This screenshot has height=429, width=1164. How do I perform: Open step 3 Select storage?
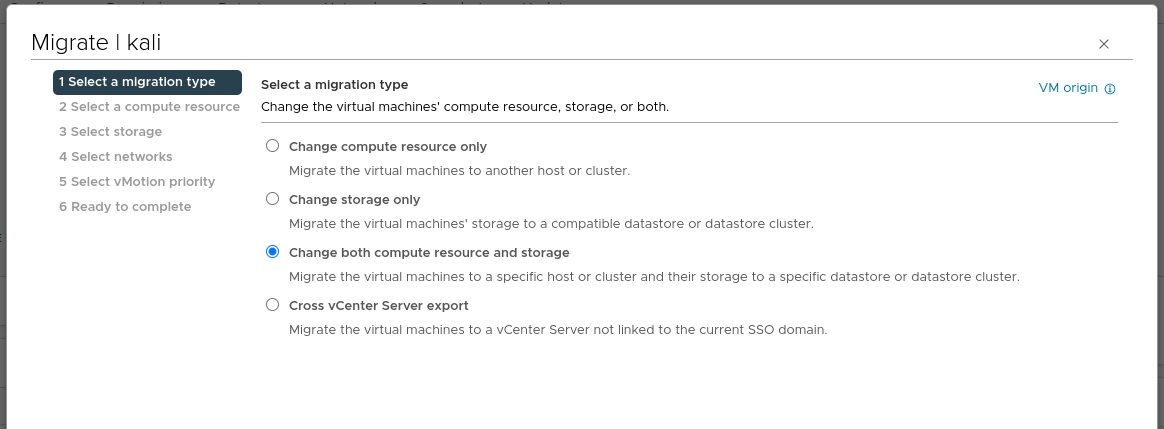(x=110, y=132)
